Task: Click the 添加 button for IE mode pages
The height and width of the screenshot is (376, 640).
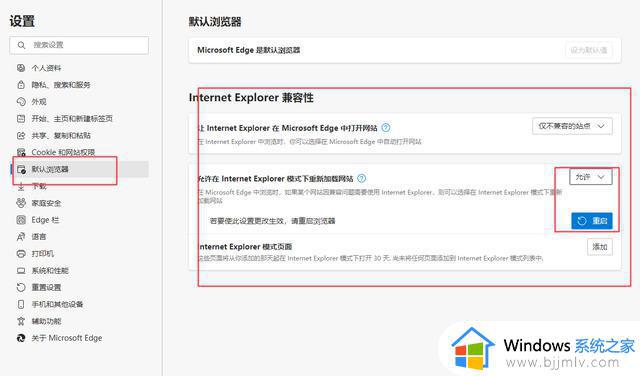Action: click(600, 247)
